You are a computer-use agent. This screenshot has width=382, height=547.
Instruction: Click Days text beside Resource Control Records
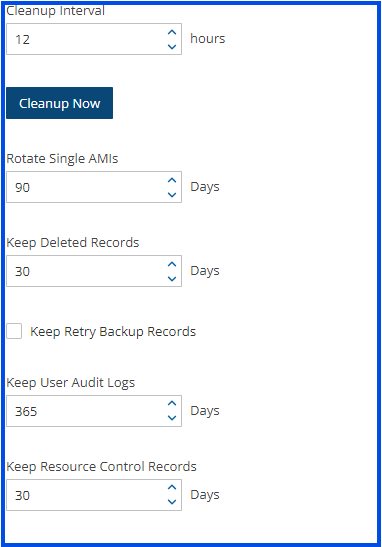pos(205,495)
